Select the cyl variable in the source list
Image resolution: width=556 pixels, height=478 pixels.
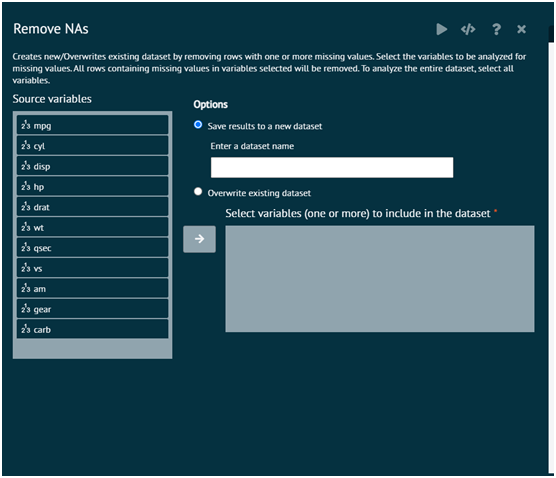pyautogui.click(x=93, y=145)
